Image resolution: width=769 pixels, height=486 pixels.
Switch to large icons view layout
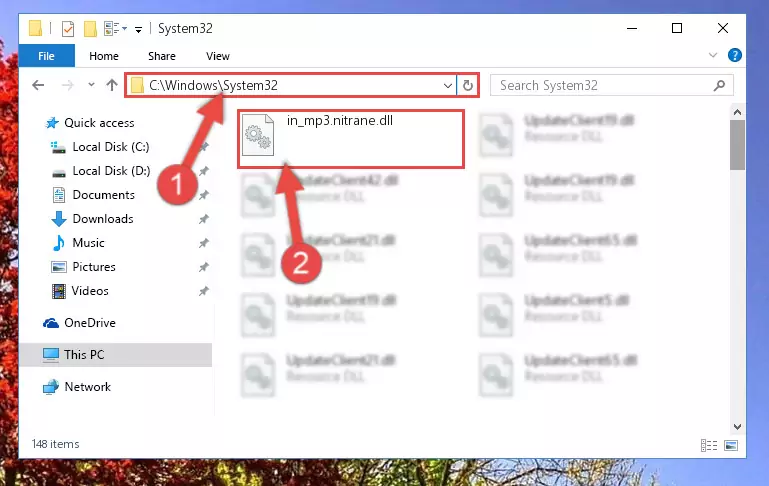pos(731,445)
